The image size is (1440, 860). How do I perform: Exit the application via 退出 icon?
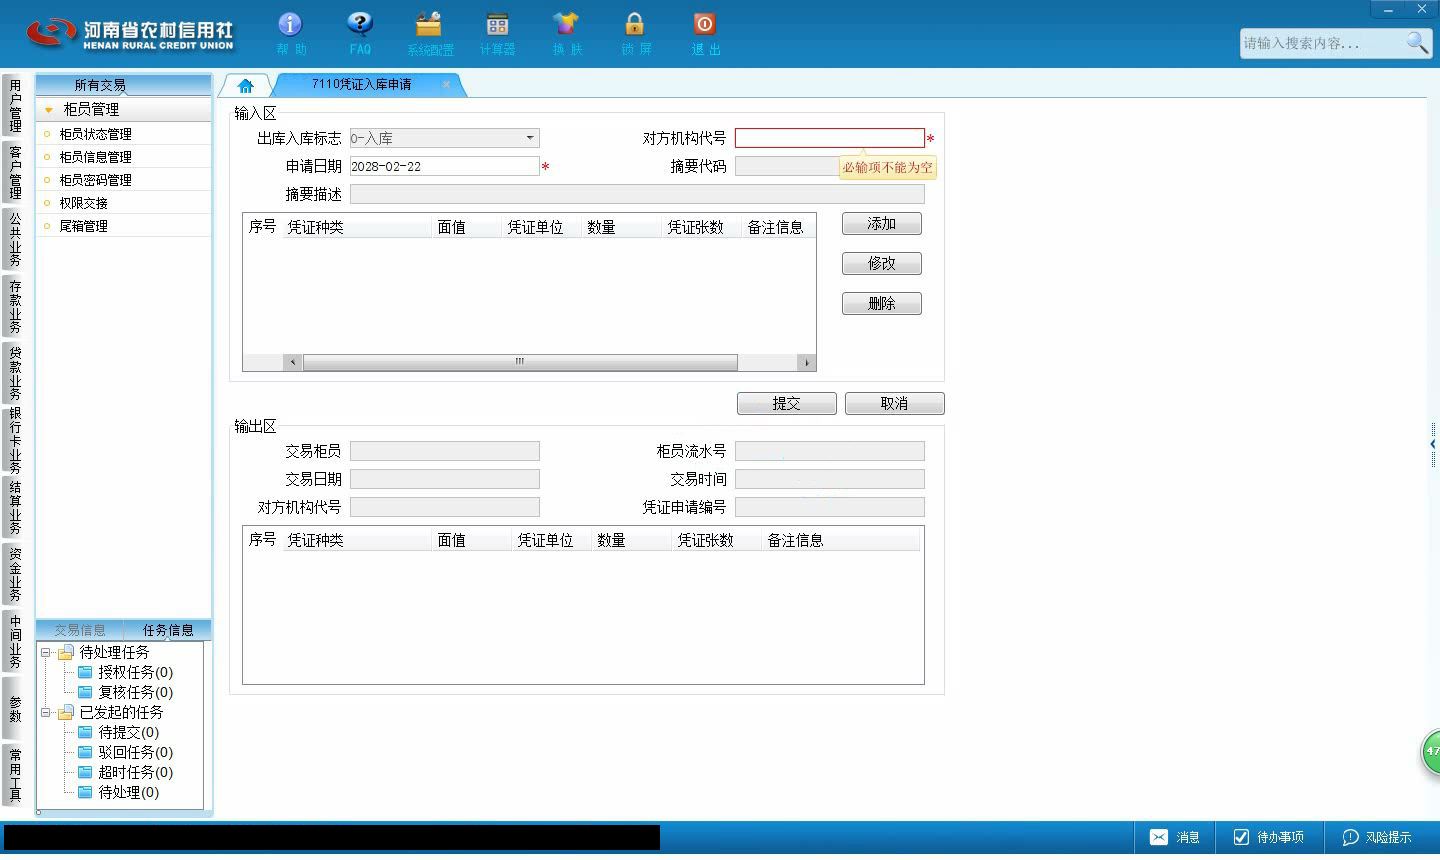tap(705, 33)
